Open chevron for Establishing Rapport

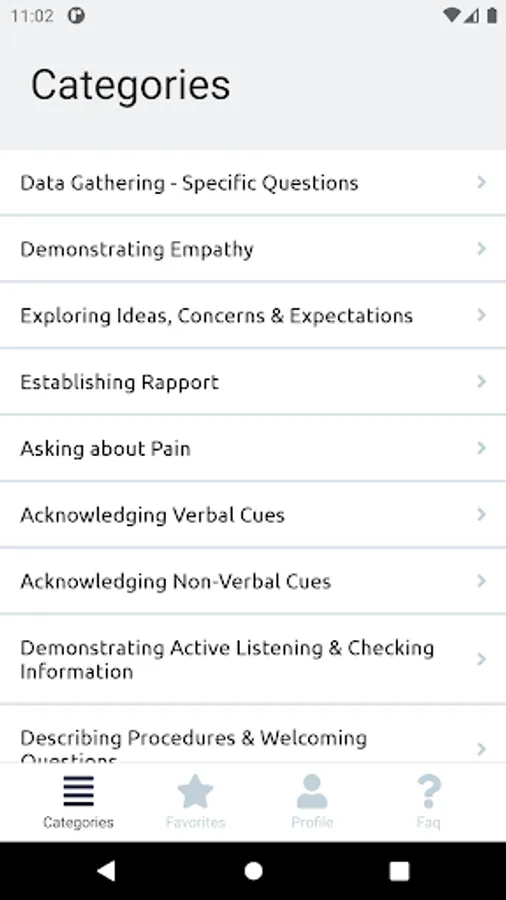pyautogui.click(x=481, y=382)
